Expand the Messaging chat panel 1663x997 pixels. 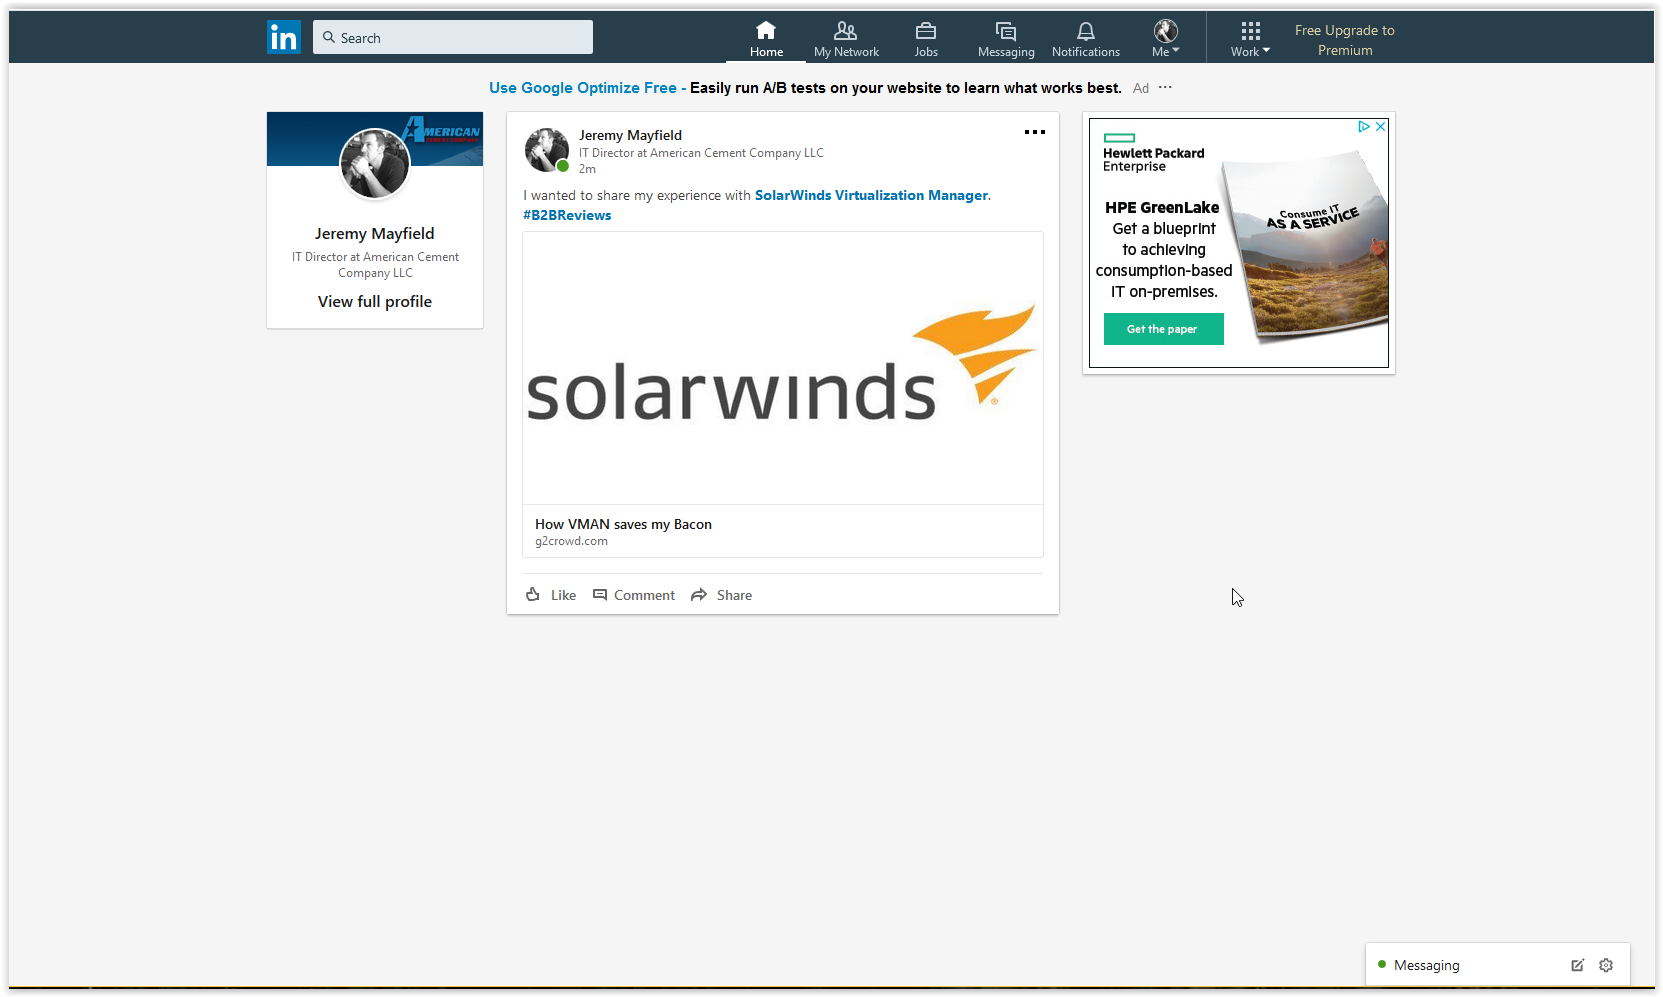[1426, 965]
